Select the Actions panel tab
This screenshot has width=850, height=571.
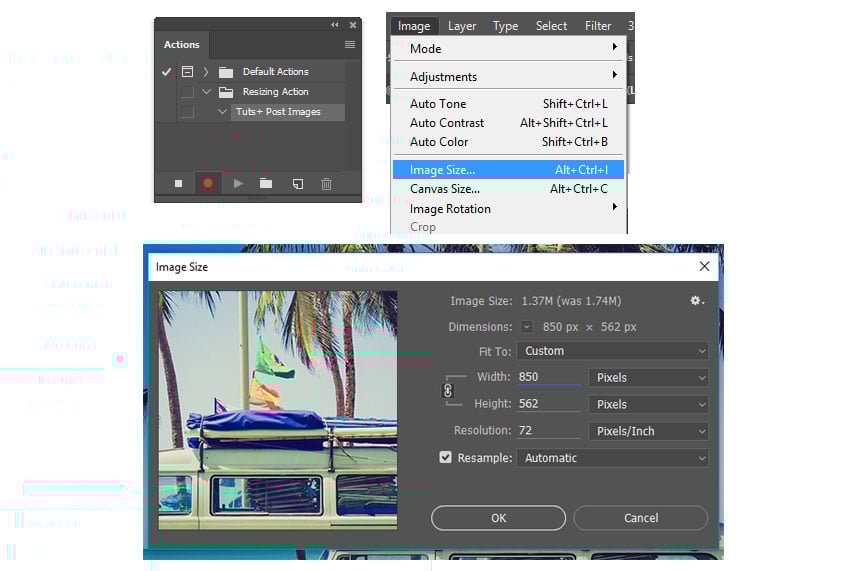tap(182, 44)
